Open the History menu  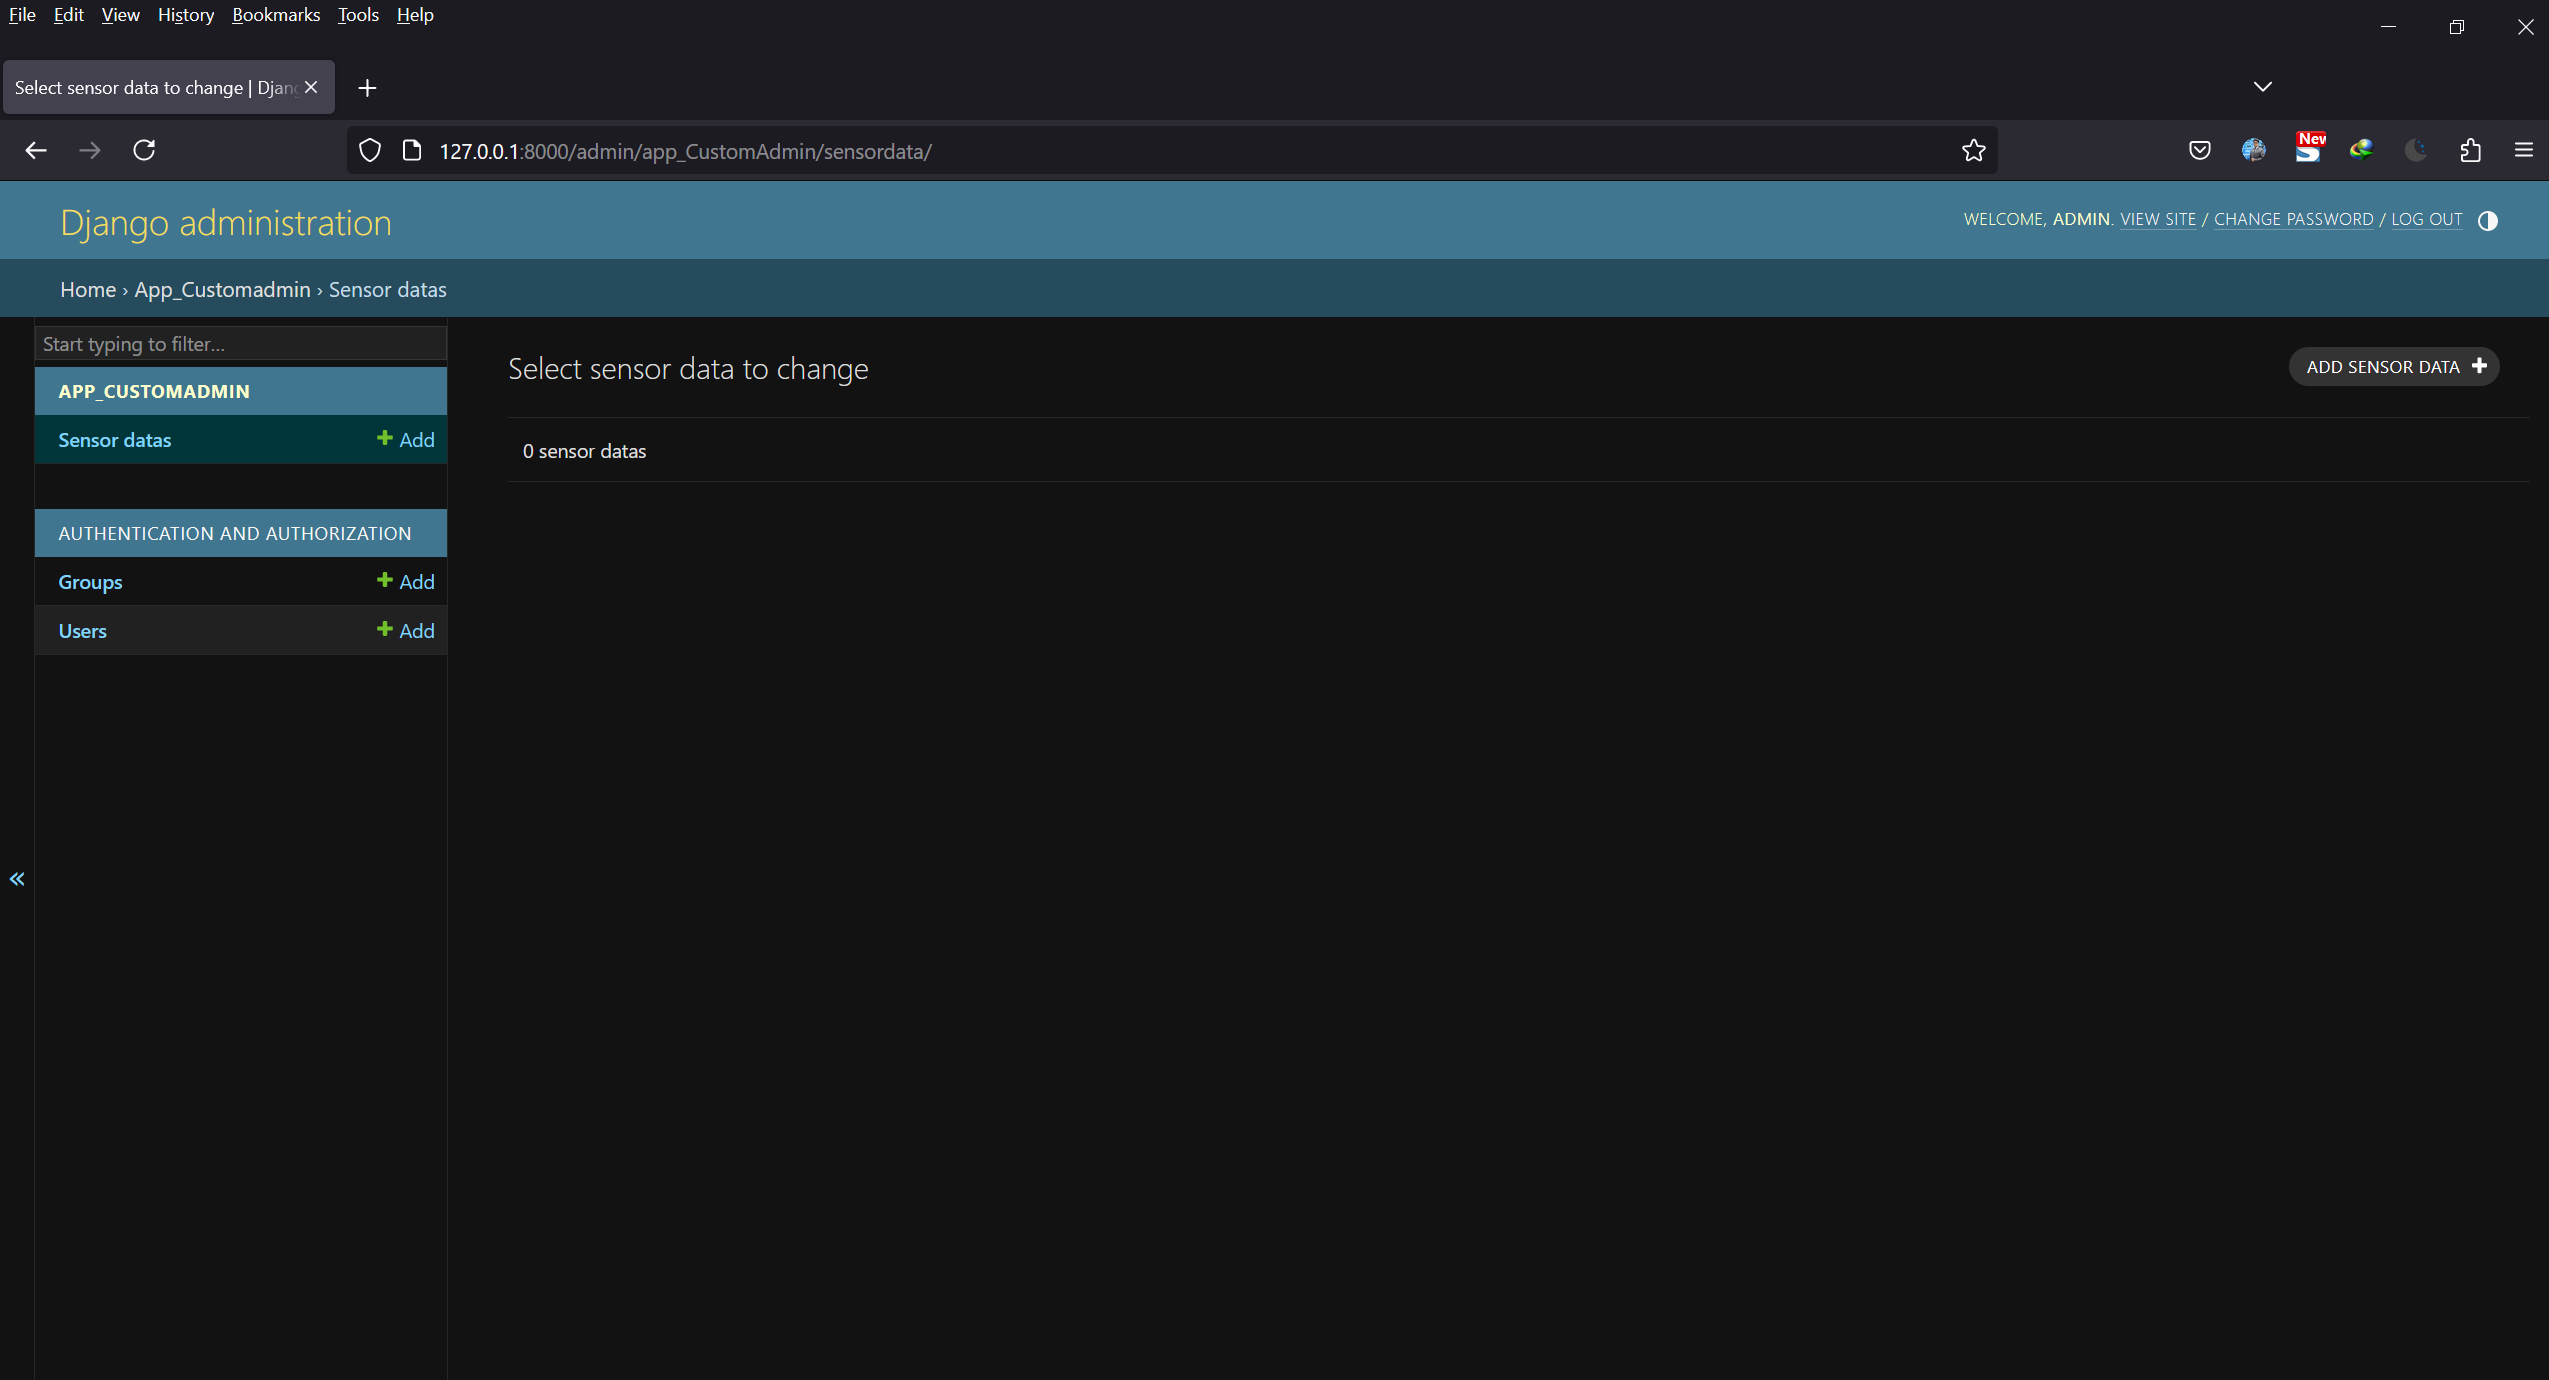click(186, 15)
